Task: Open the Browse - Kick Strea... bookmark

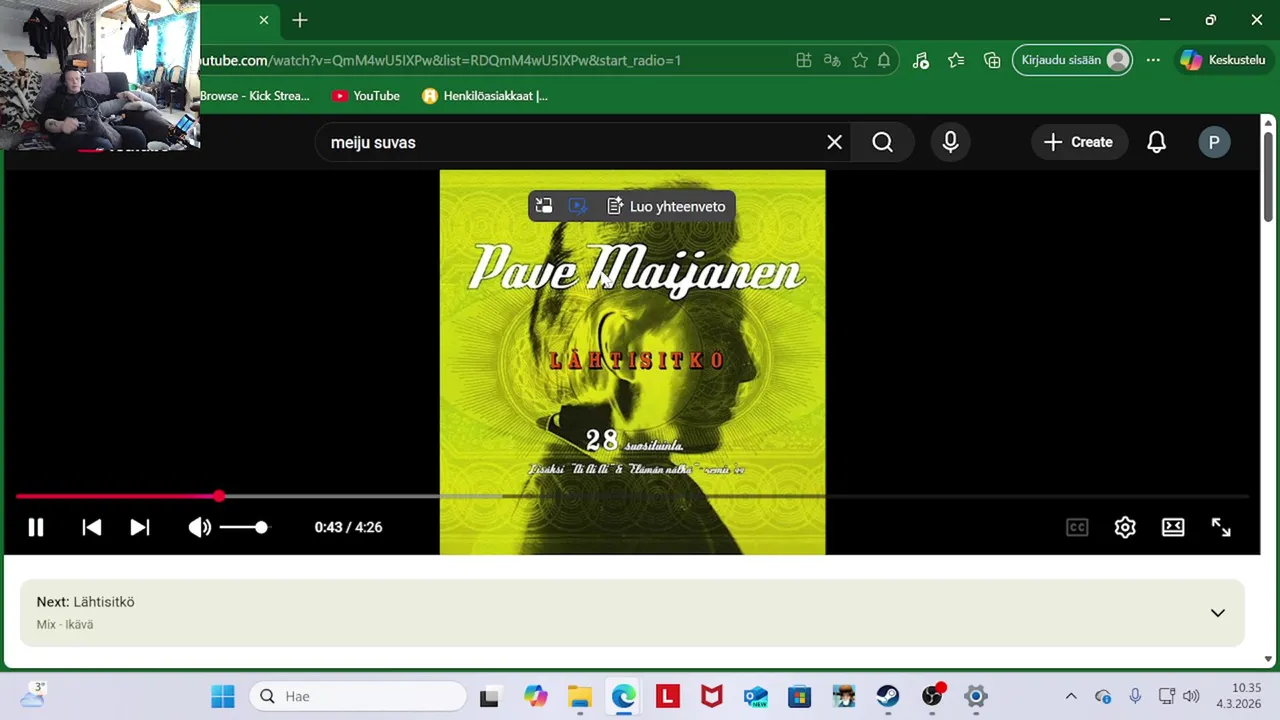Action: tap(255, 96)
